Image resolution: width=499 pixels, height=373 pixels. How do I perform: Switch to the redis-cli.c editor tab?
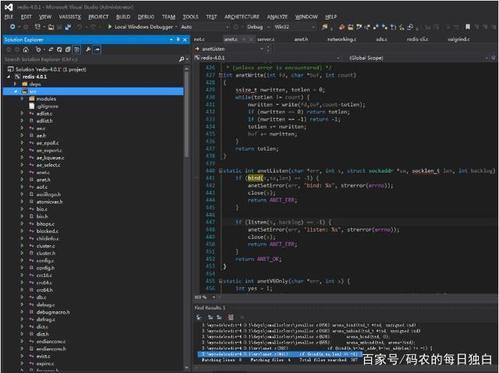417,39
